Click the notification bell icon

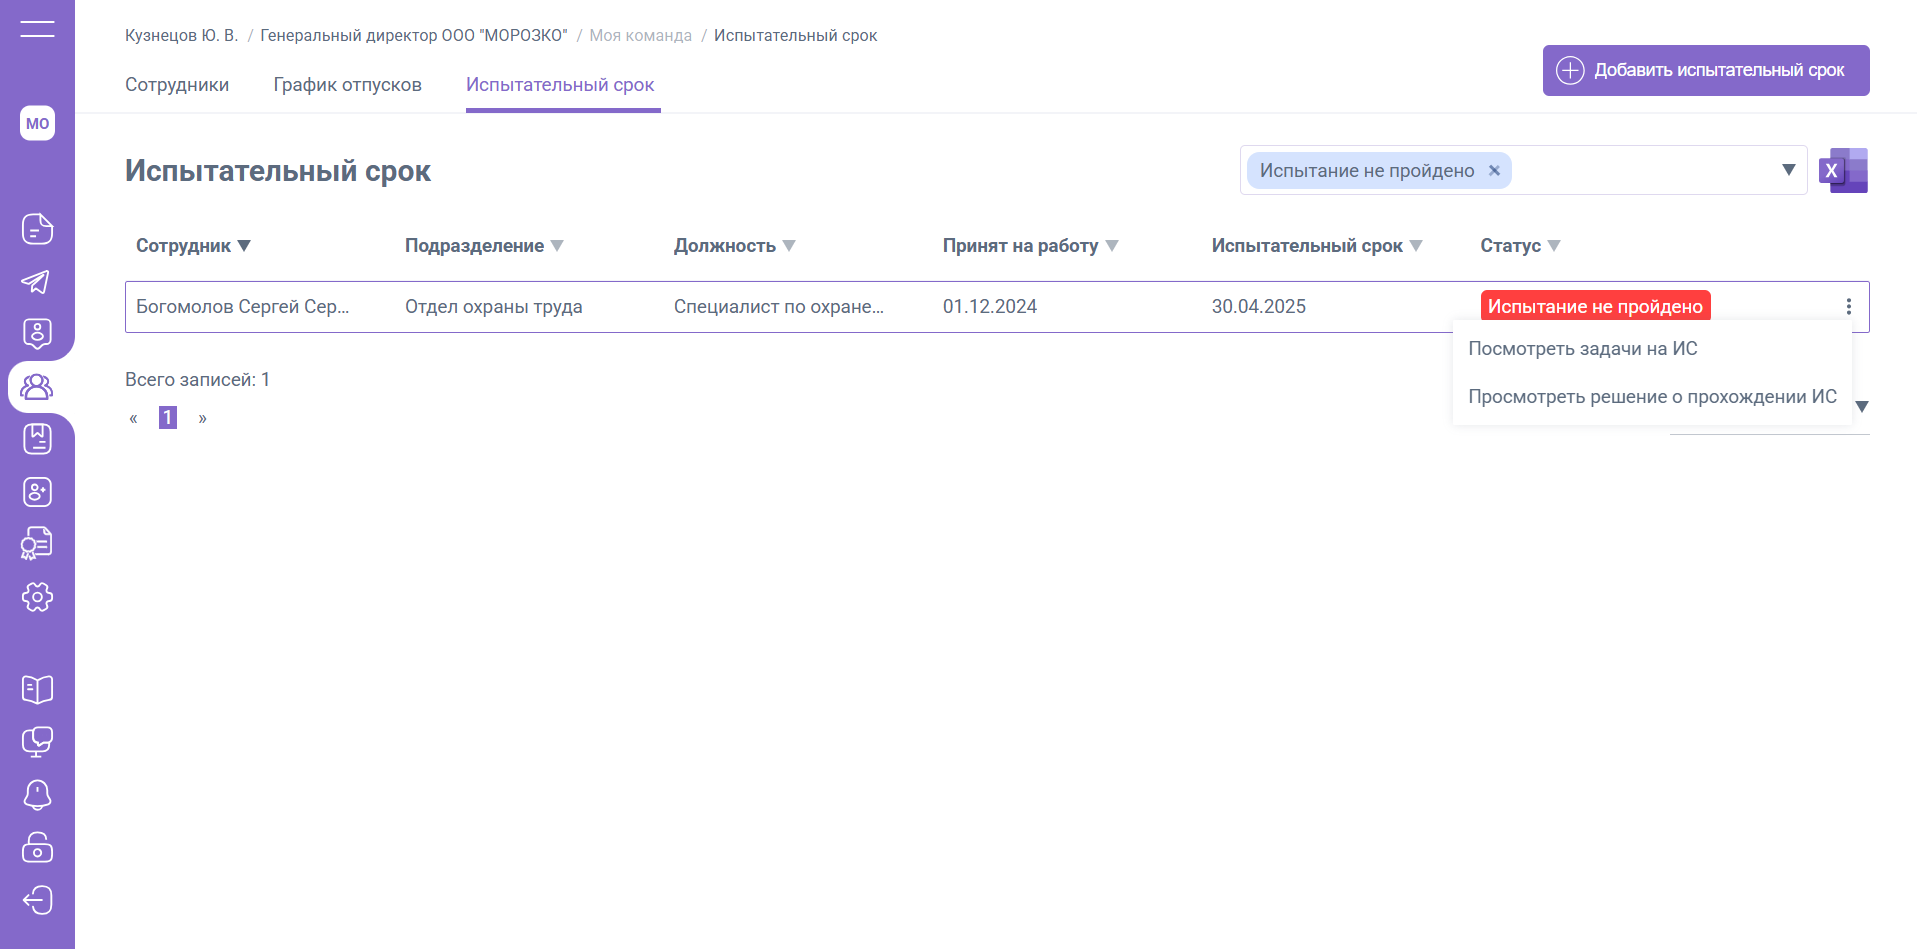pyautogui.click(x=37, y=795)
